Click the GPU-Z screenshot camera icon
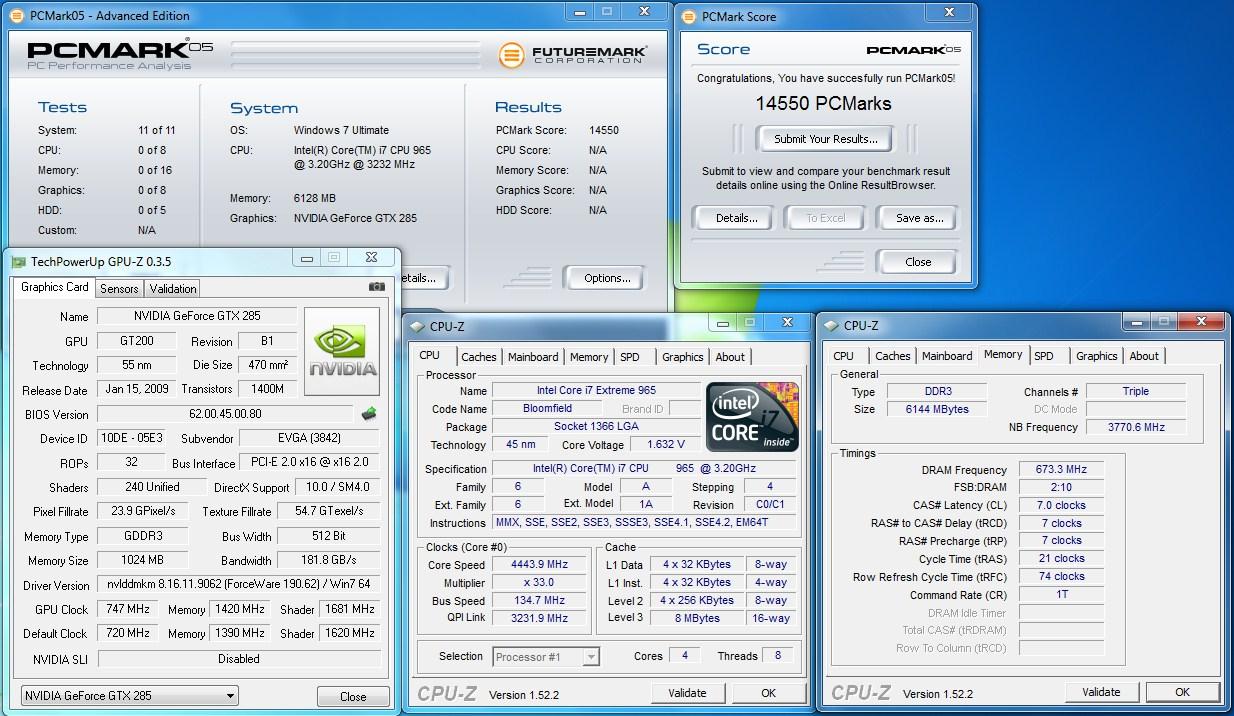This screenshot has height=716, width=1234. (376, 287)
